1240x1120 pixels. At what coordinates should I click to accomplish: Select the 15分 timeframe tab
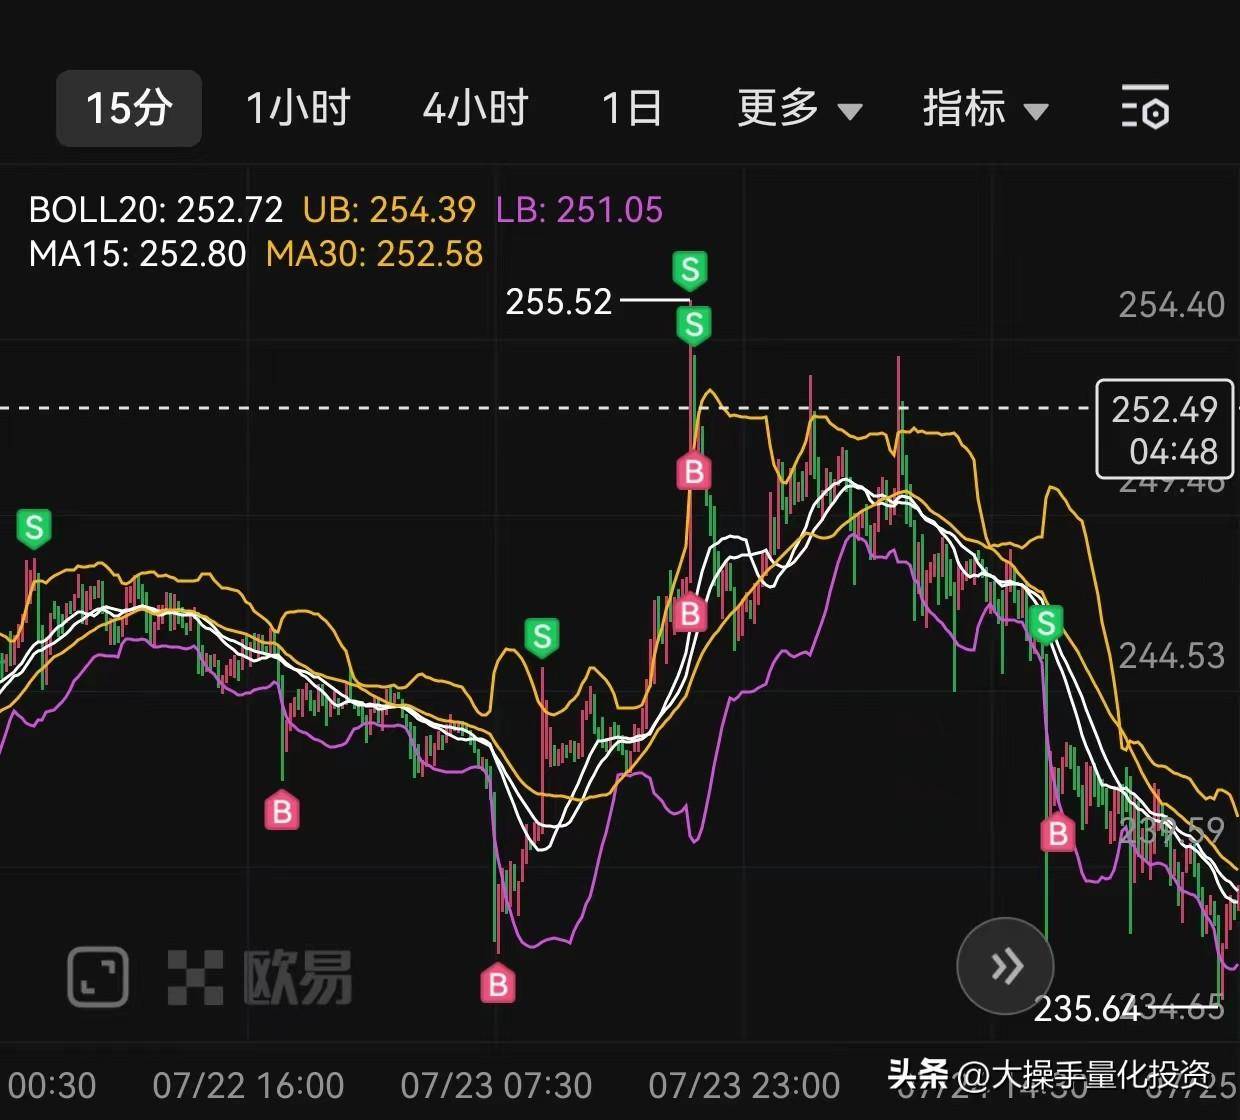coord(128,108)
